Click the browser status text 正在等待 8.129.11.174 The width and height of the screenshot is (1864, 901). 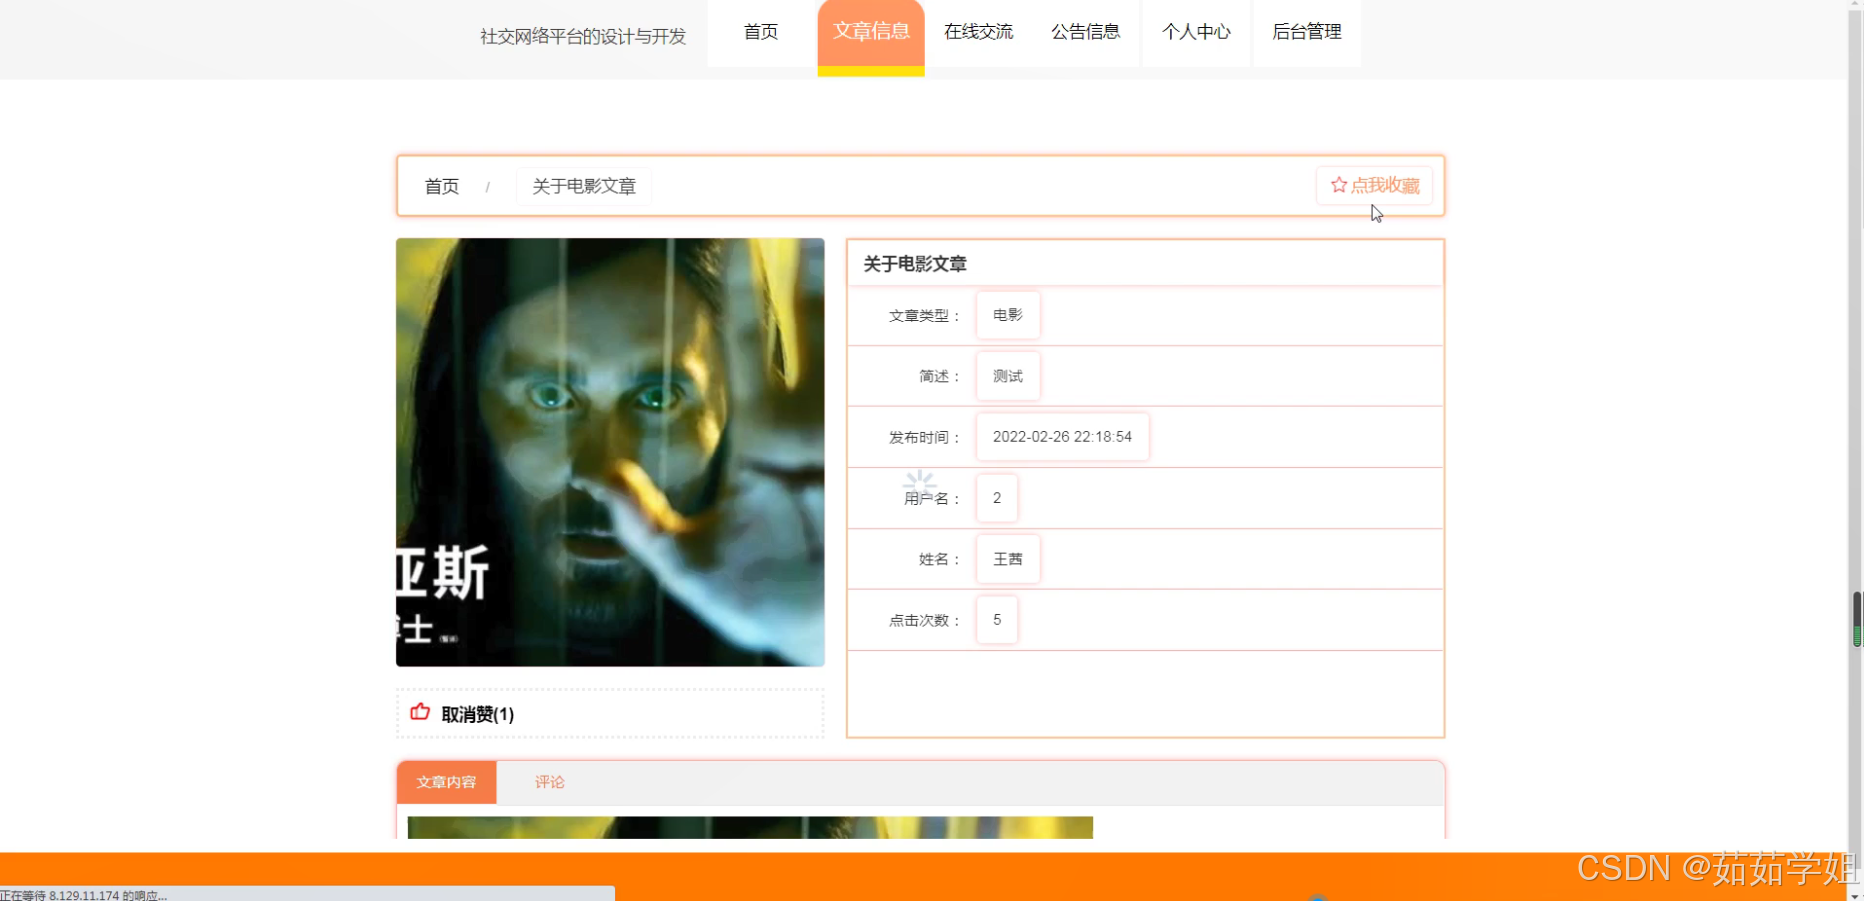pyautogui.click(x=84, y=895)
